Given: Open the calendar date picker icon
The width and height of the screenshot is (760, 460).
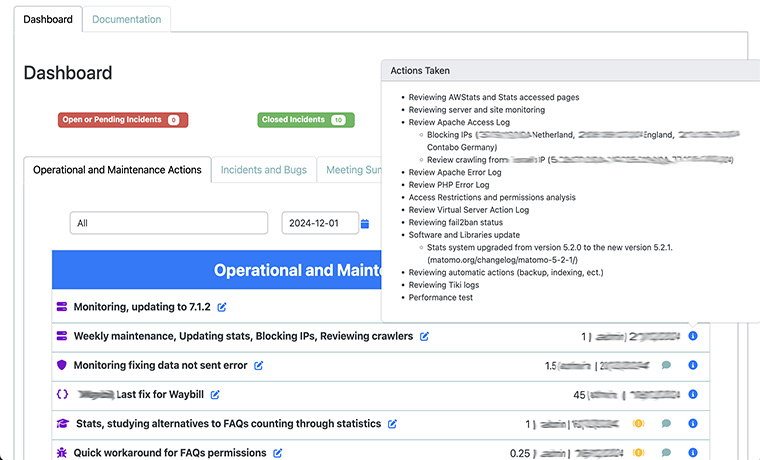Looking at the screenshot, I should click(365, 224).
